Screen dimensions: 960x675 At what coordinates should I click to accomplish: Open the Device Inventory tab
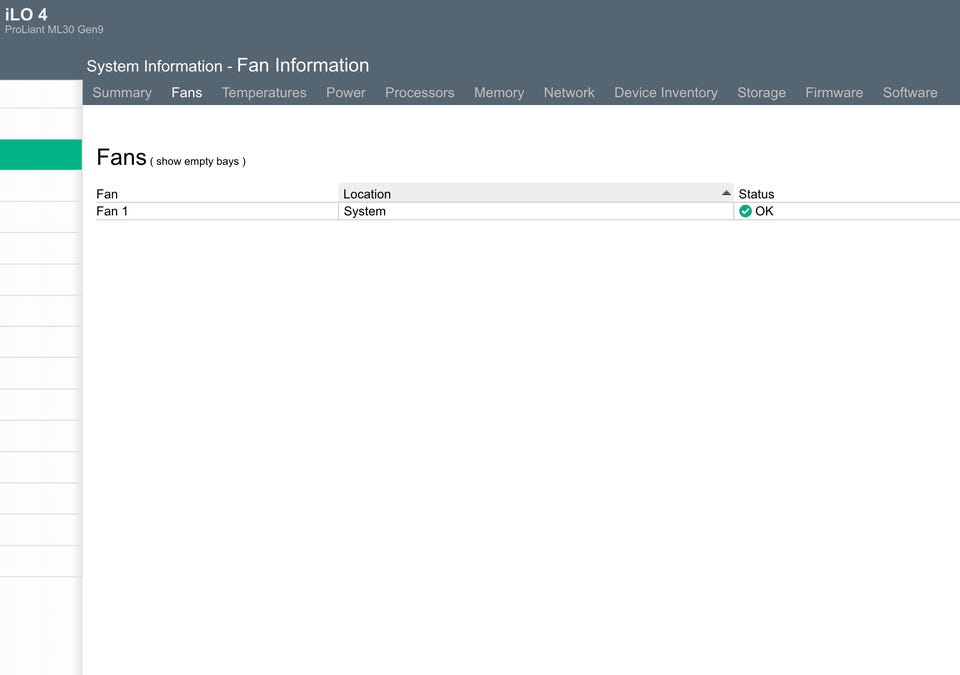click(x=666, y=92)
